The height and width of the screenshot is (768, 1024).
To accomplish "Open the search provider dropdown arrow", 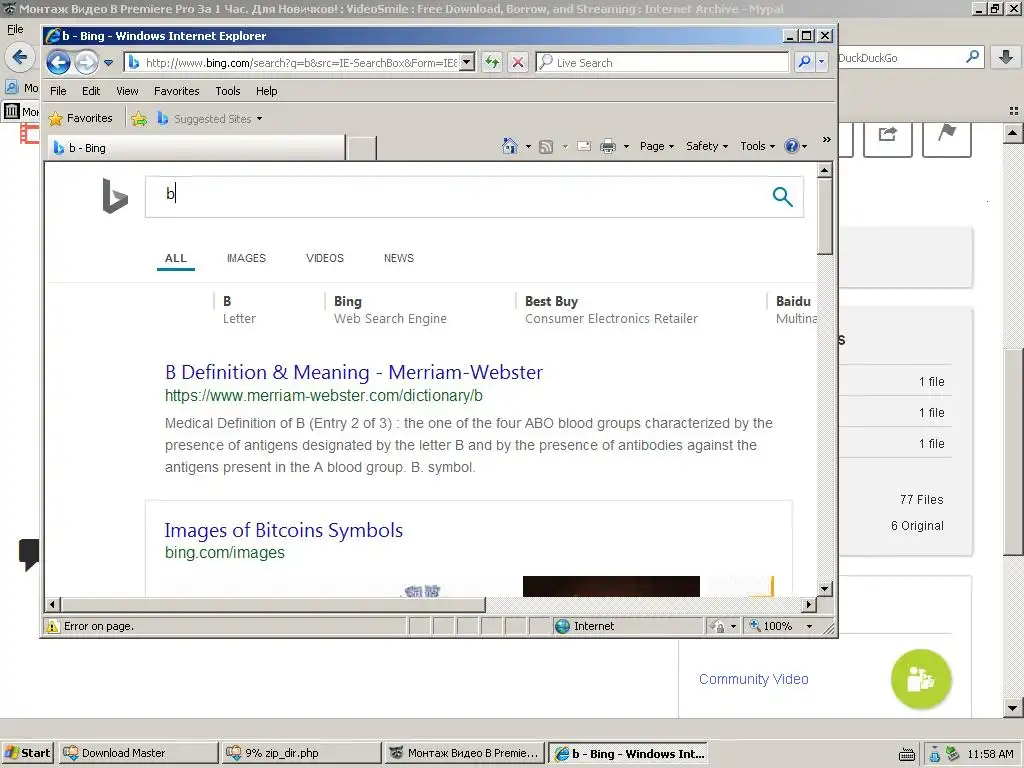I will point(822,62).
